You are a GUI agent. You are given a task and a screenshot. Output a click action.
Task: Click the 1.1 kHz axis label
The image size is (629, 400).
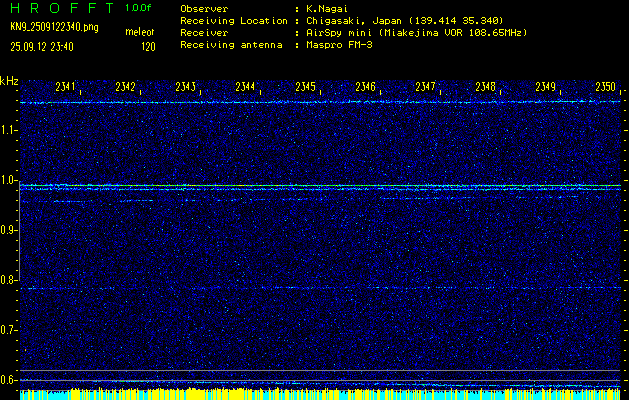pos(8,130)
